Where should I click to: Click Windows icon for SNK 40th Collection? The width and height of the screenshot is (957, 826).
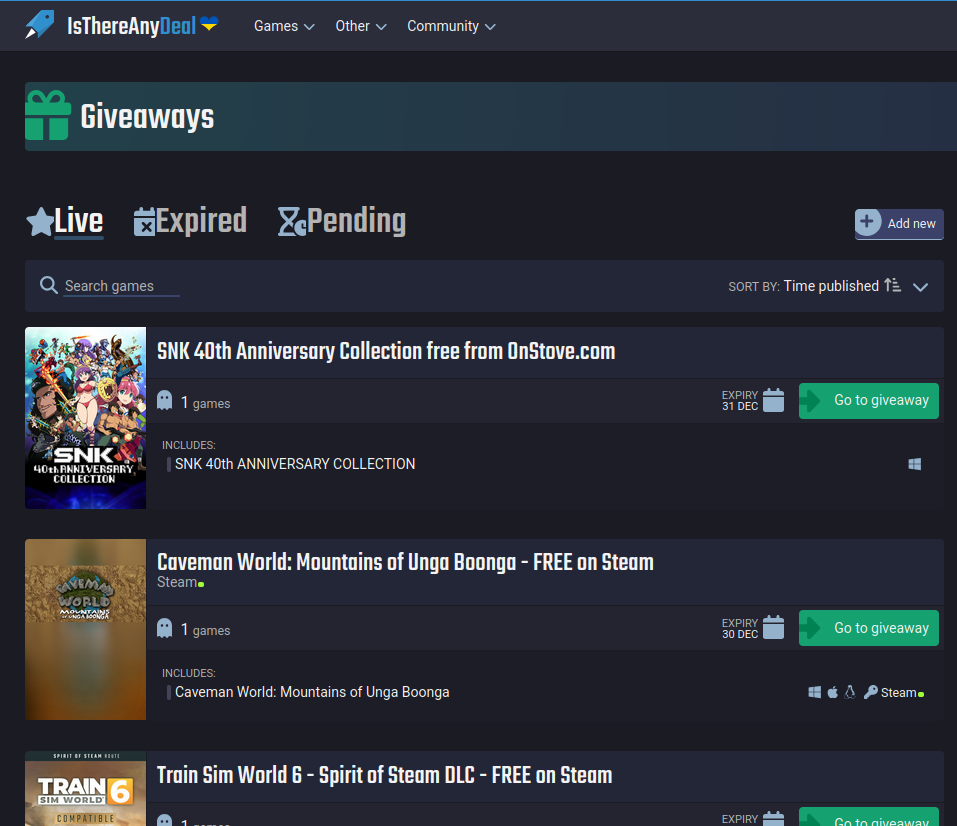(914, 464)
